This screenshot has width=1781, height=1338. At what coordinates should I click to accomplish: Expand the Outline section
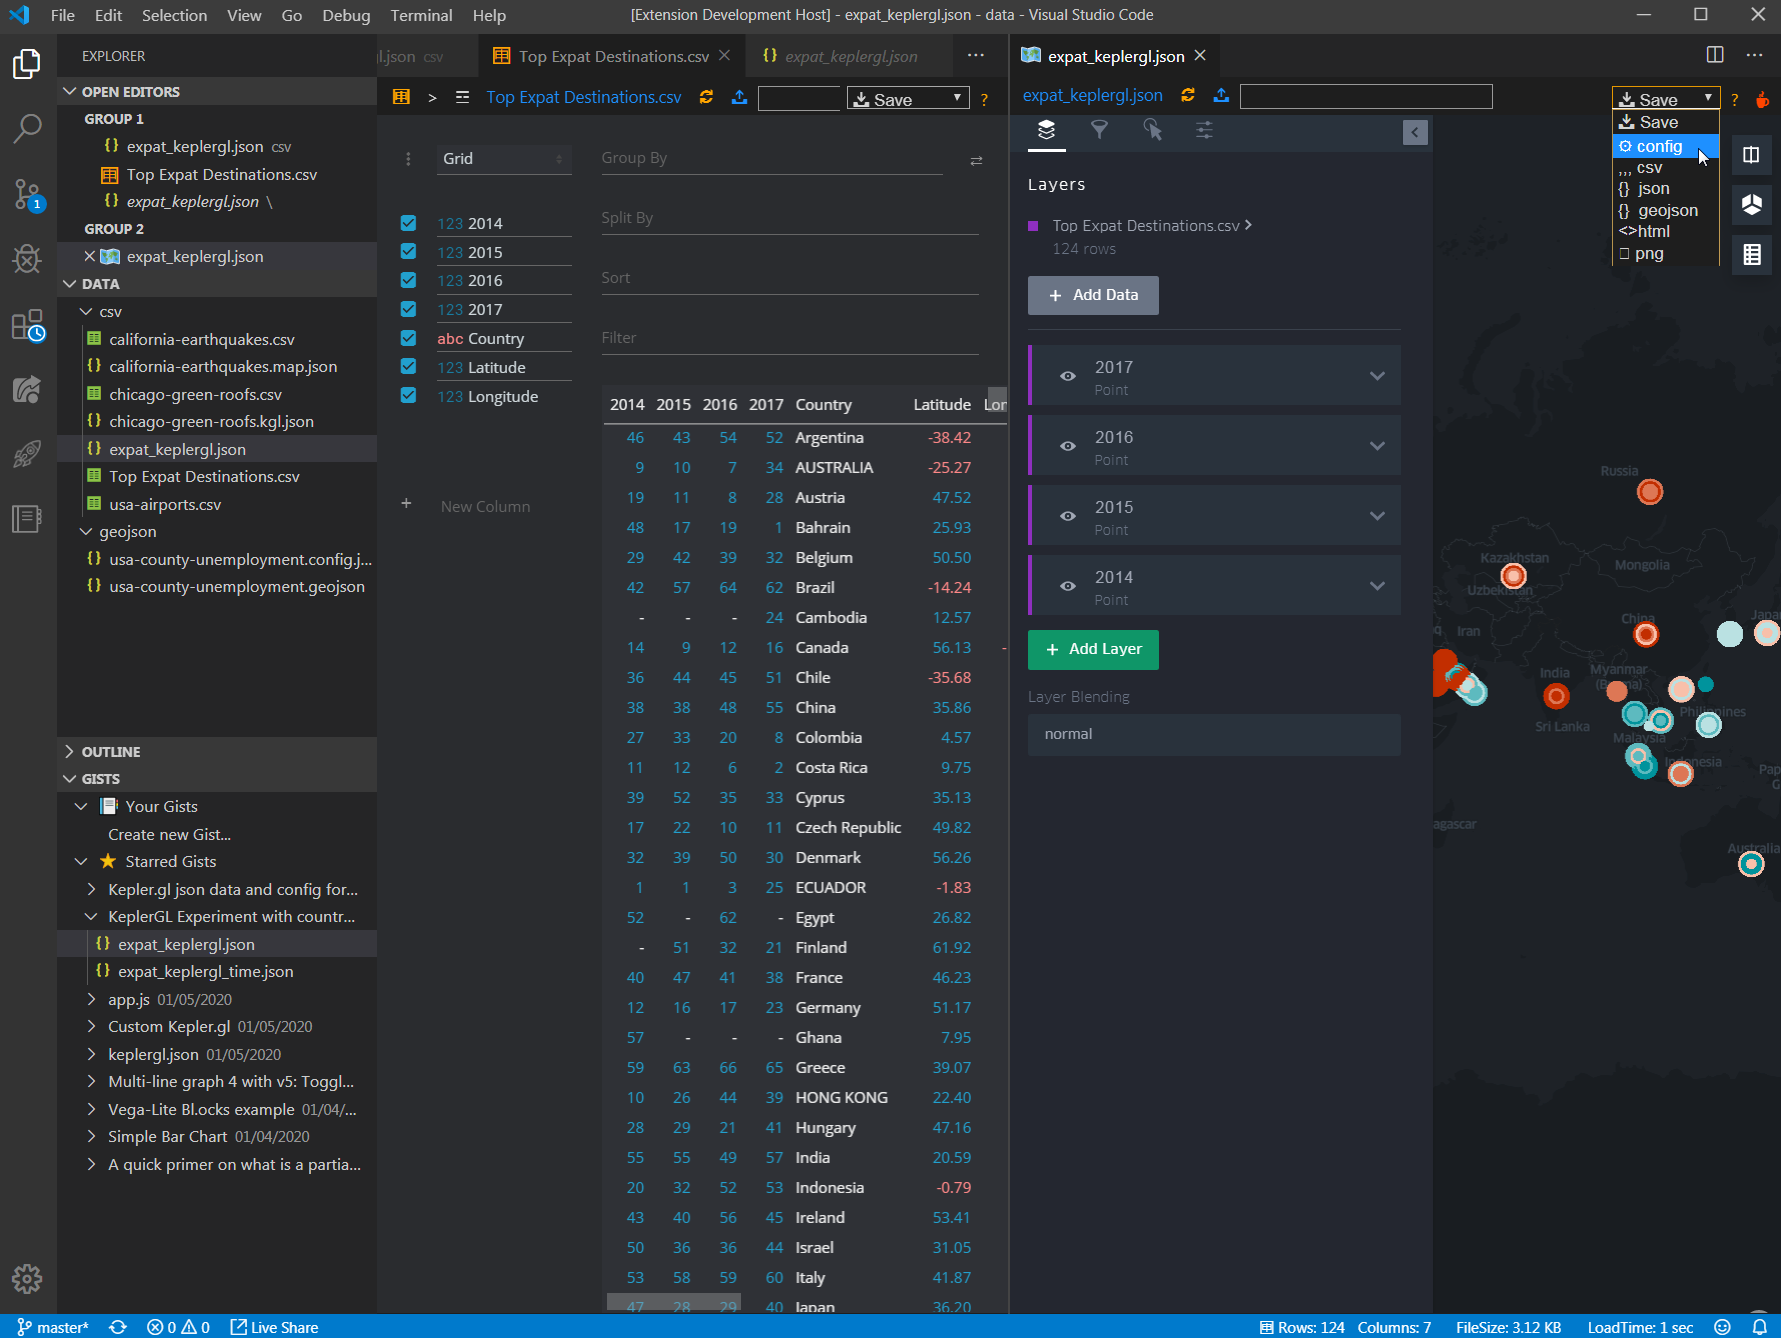217,751
